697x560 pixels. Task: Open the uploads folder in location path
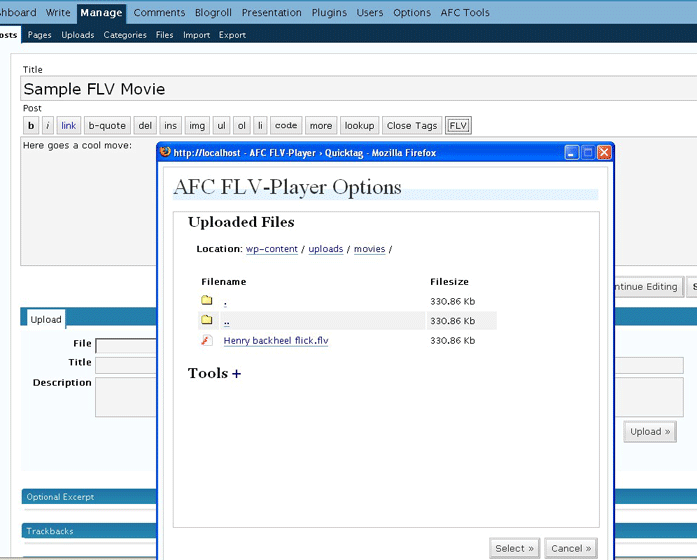click(x=326, y=249)
